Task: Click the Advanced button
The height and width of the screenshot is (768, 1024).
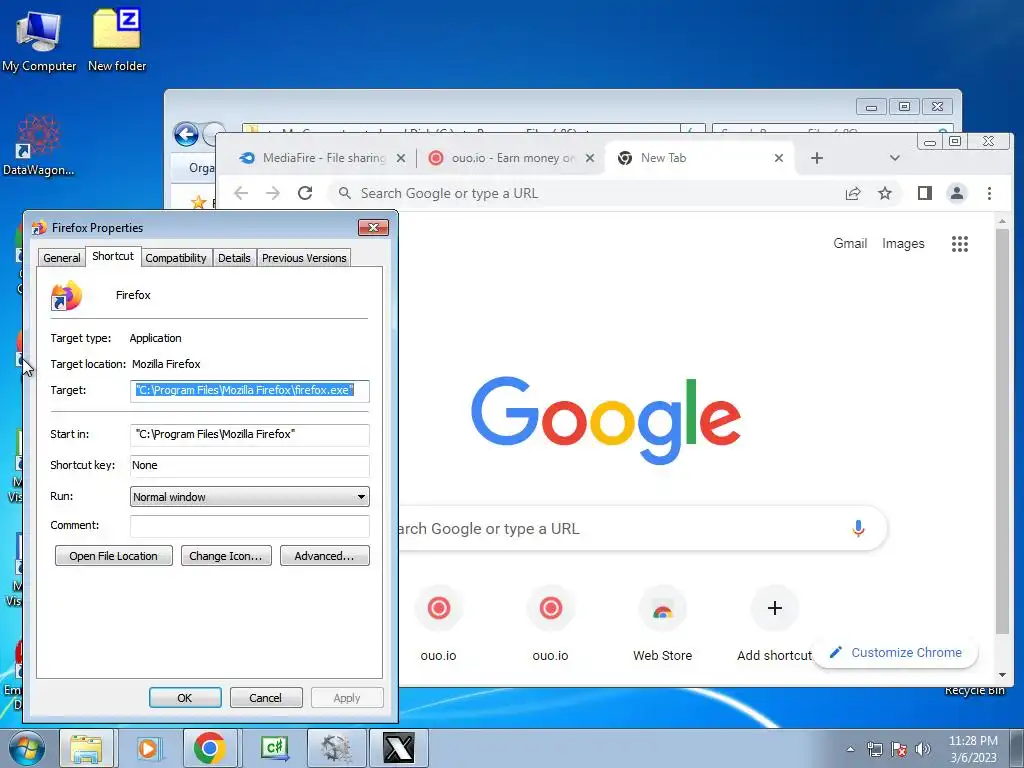Action: click(x=325, y=556)
